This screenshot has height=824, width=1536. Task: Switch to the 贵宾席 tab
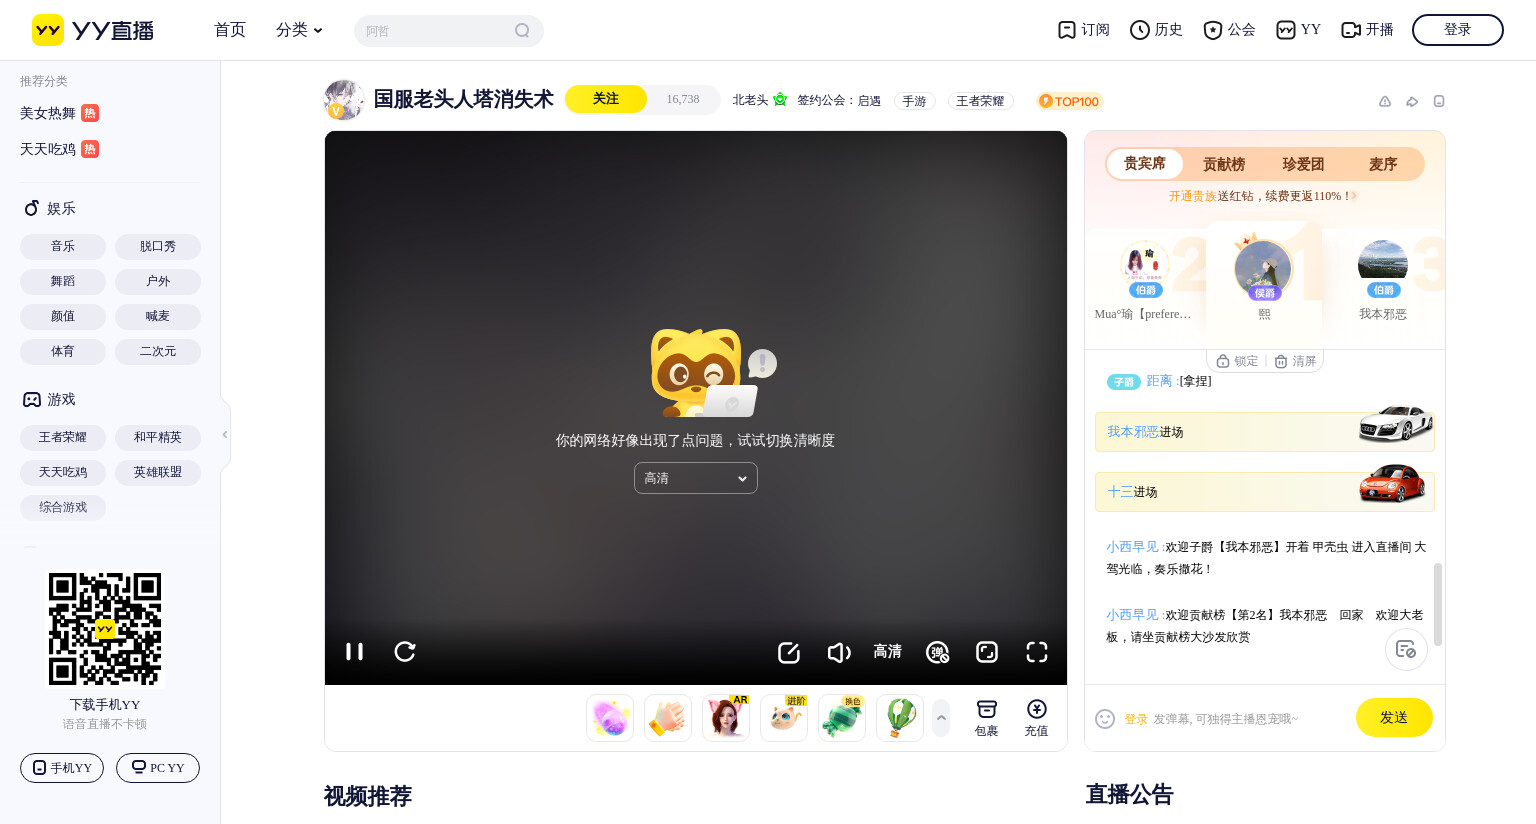[x=1145, y=163]
